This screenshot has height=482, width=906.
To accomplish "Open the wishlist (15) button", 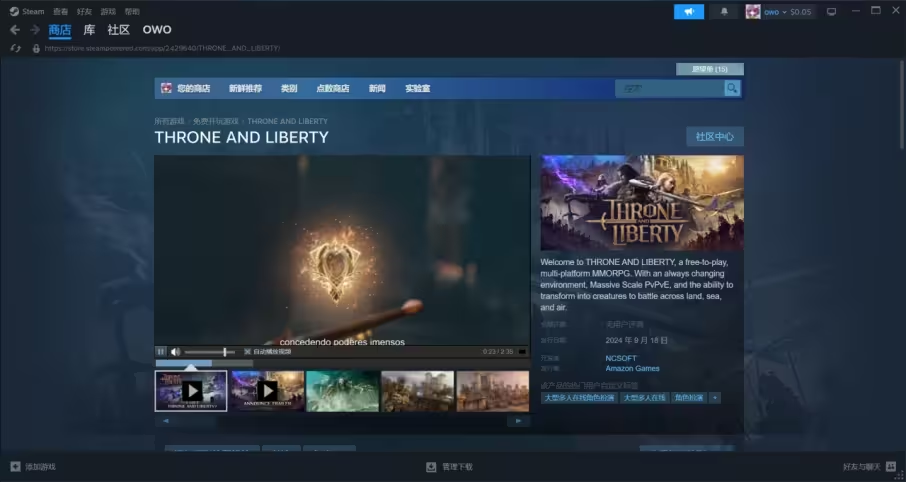I will pyautogui.click(x=710, y=69).
